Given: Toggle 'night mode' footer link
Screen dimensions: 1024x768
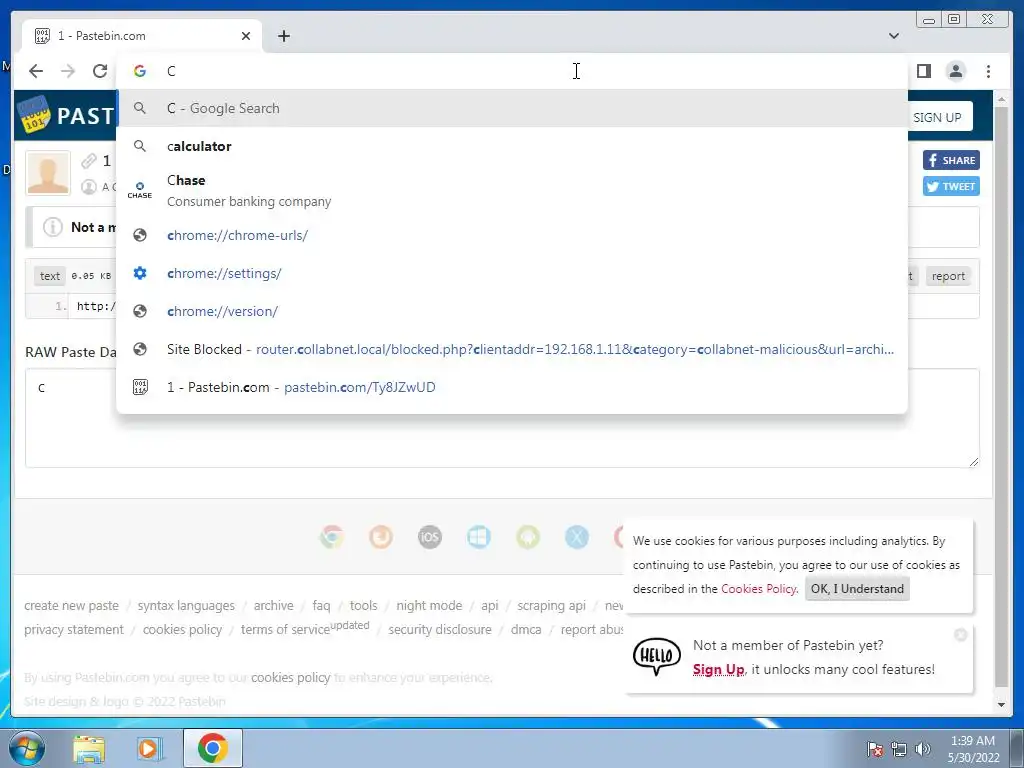Looking at the screenshot, I should click(x=429, y=605).
